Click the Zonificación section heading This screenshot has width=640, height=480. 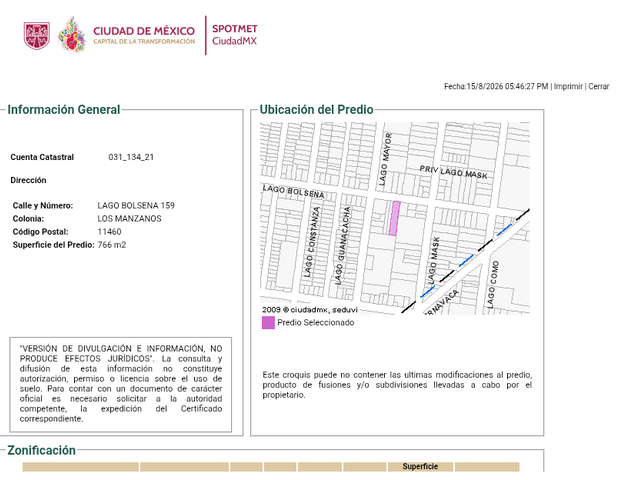(42, 450)
